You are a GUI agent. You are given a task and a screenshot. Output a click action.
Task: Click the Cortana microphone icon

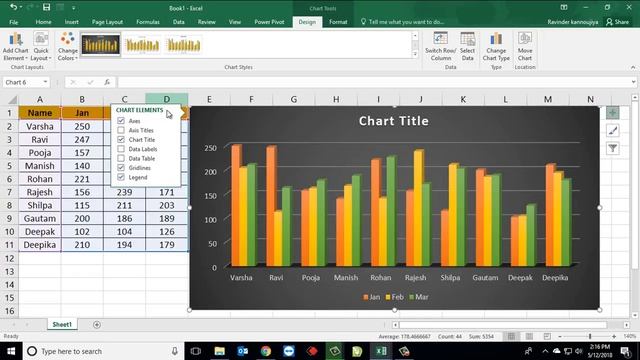[x=175, y=351]
